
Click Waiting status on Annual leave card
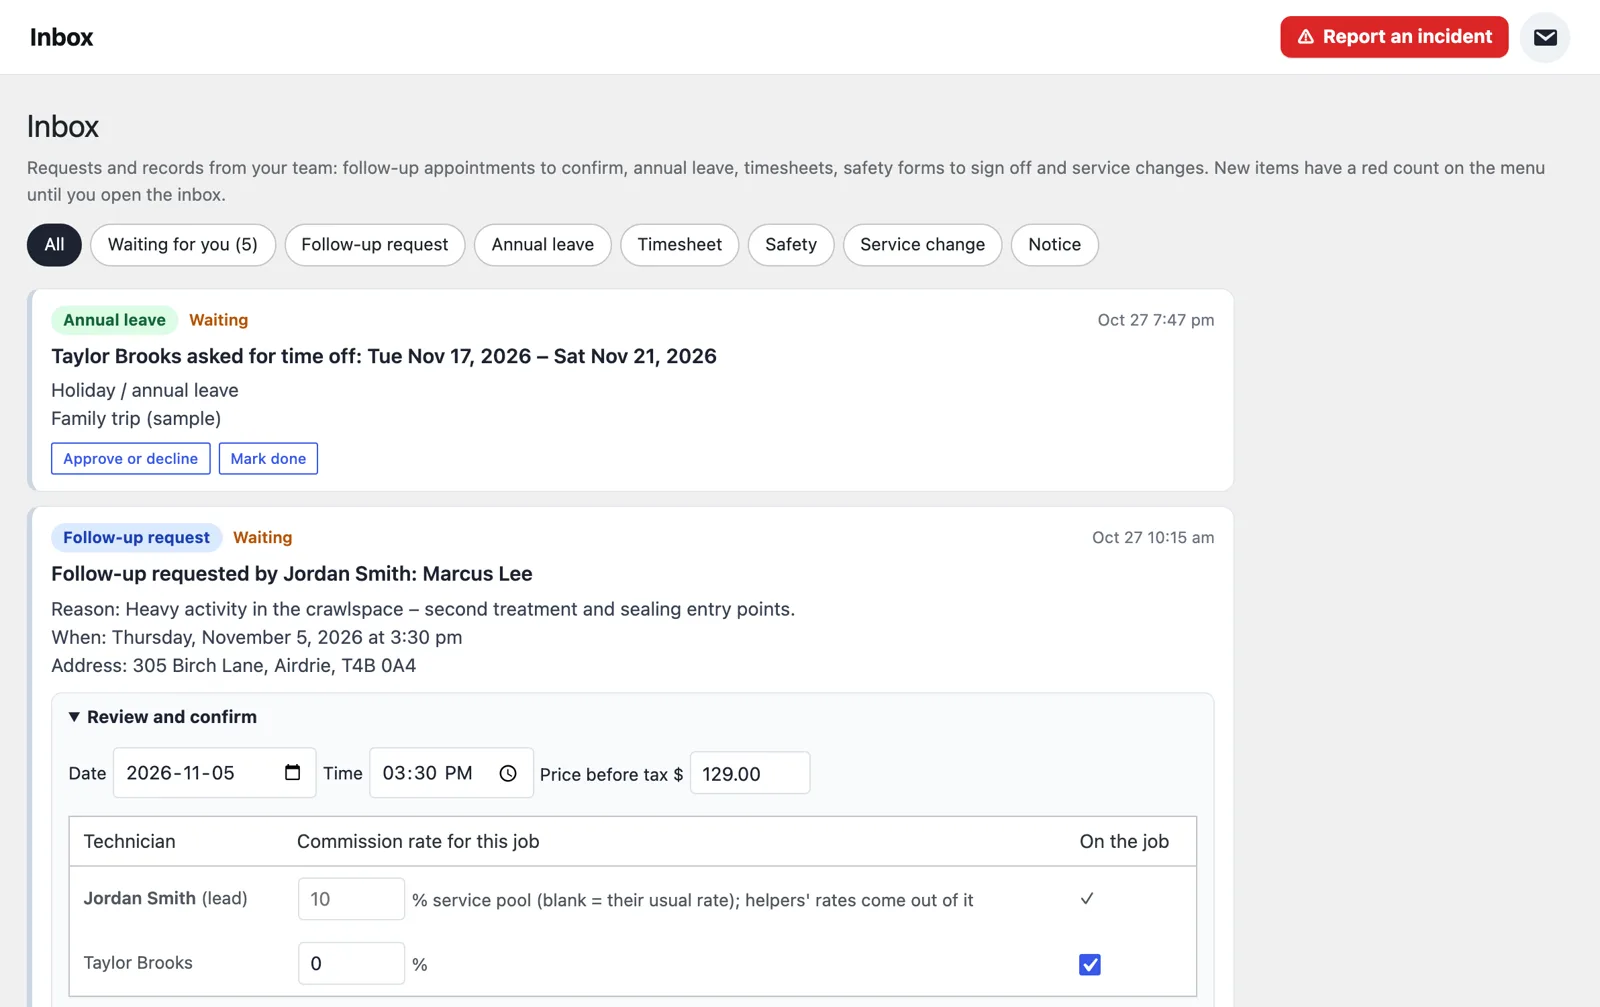[x=219, y=320]
